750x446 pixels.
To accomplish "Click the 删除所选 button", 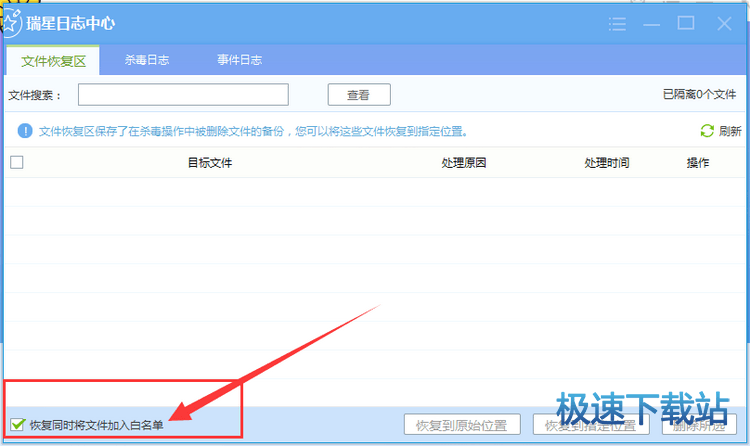I will point(699,424).
